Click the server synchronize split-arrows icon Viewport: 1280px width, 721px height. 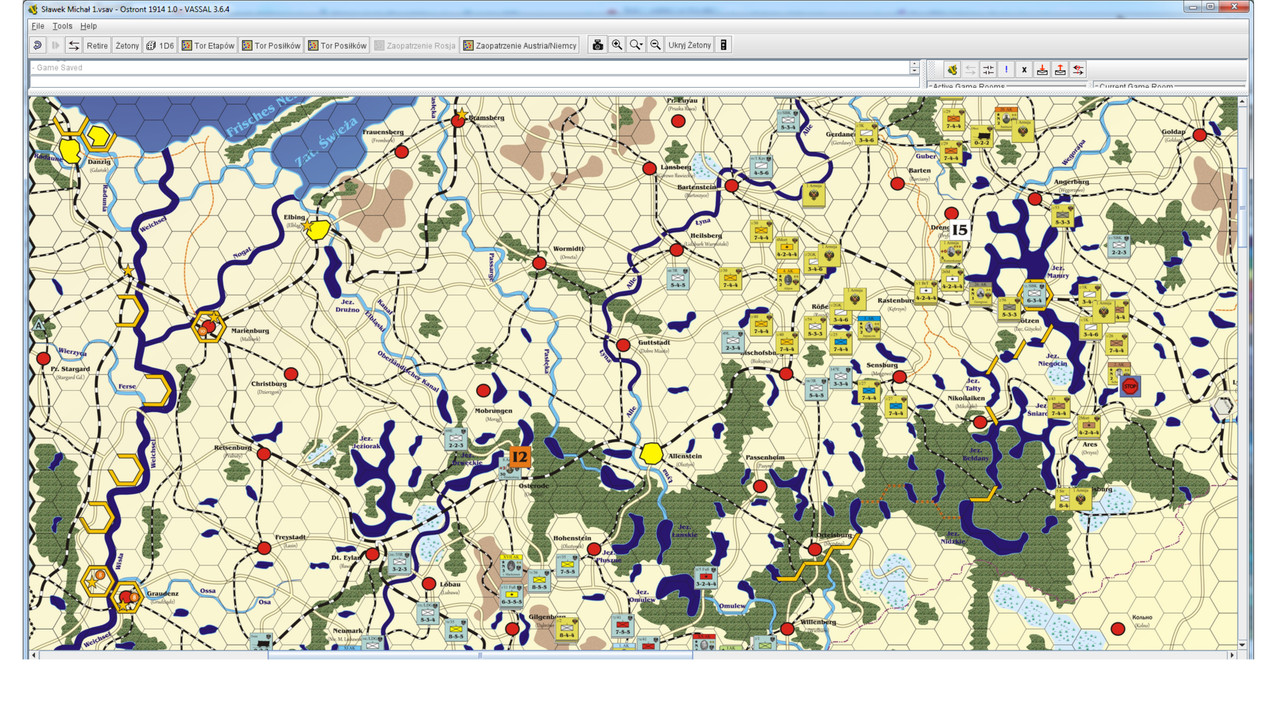[x=988, y=69]
